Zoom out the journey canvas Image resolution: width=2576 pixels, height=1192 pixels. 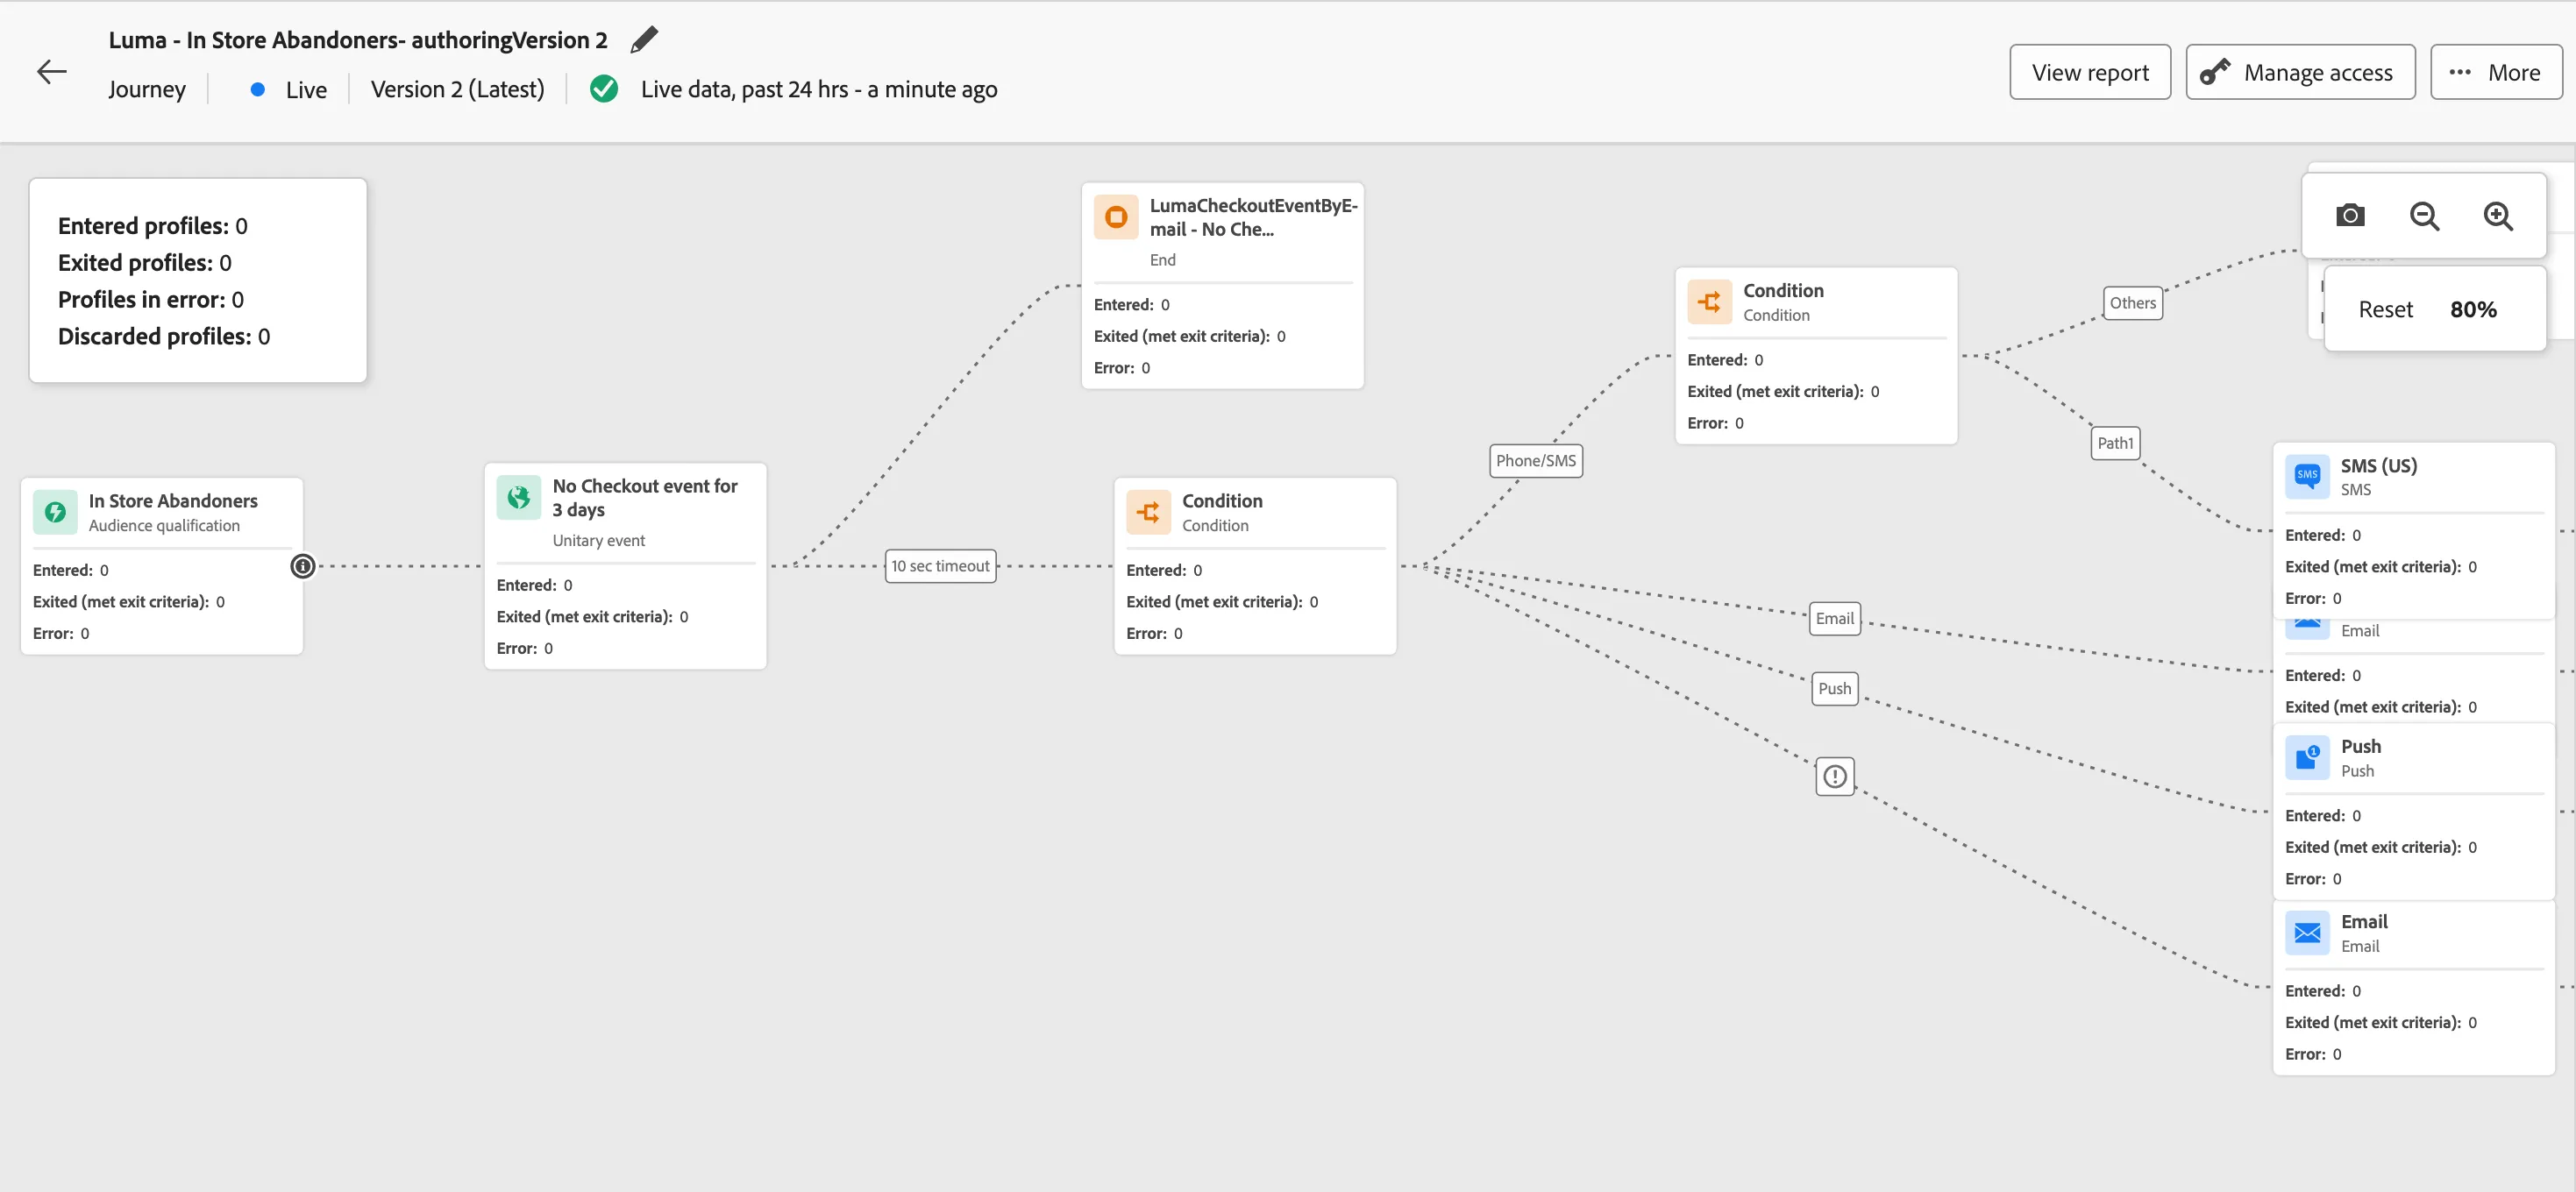click(2423, 215)
